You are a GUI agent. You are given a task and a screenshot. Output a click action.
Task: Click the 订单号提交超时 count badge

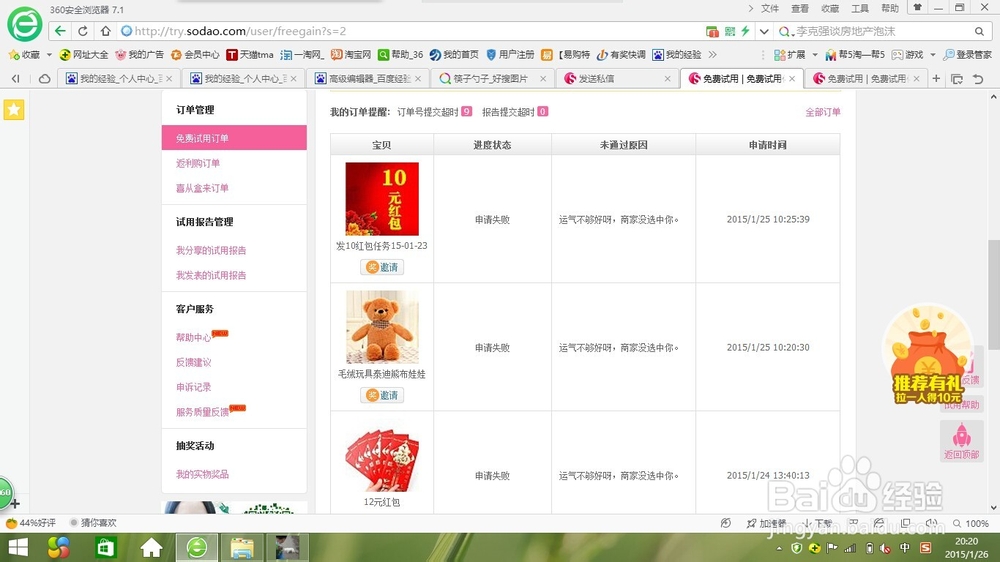[x=467, y=112]
